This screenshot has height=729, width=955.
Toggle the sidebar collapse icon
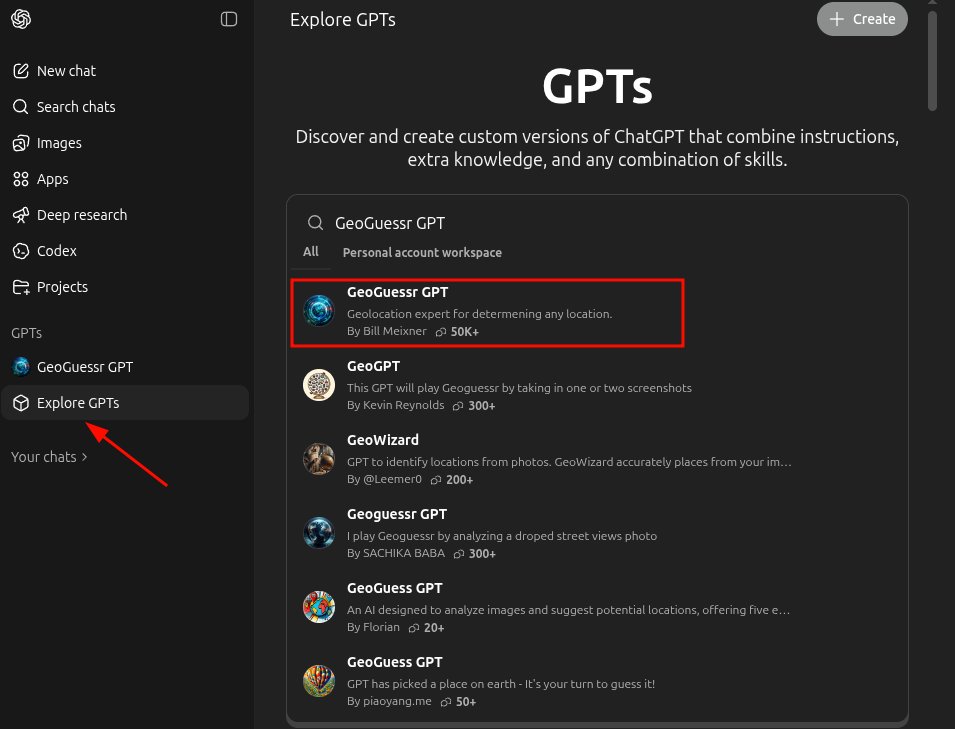pyautogui.click(x=228, y=19)
